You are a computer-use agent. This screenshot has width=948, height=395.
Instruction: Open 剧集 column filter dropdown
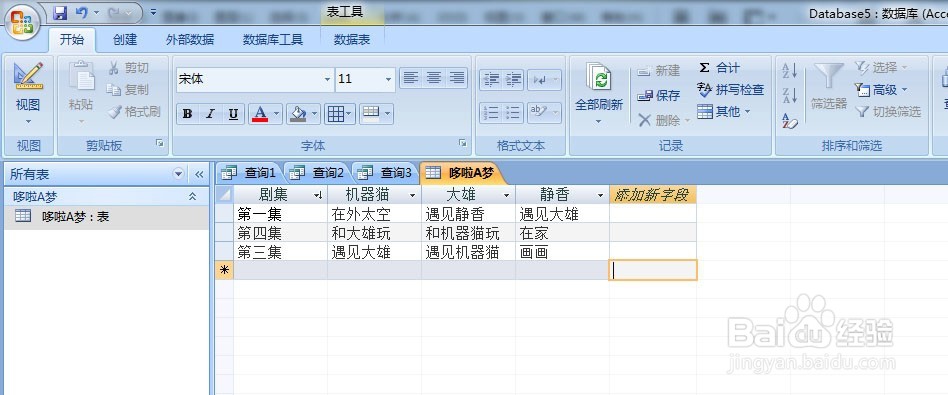318,195
